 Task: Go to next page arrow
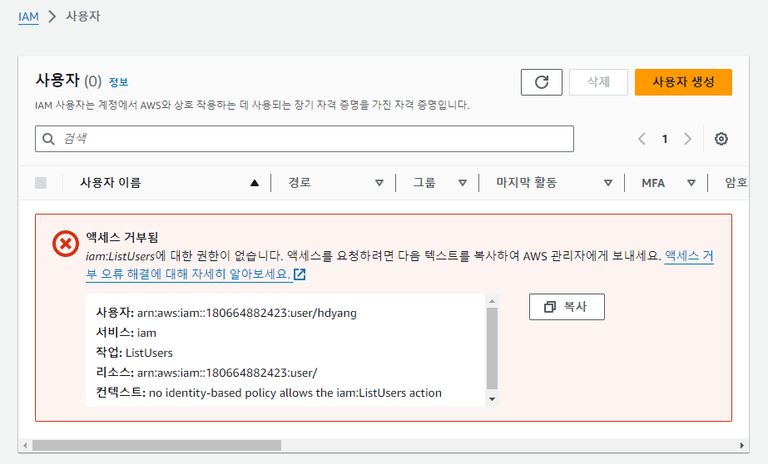point(688,139)
